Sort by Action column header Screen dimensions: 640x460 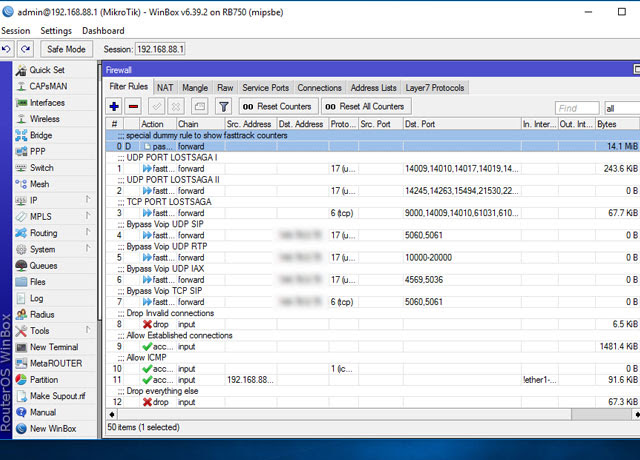pyautogui.click(x=158, y=124)
